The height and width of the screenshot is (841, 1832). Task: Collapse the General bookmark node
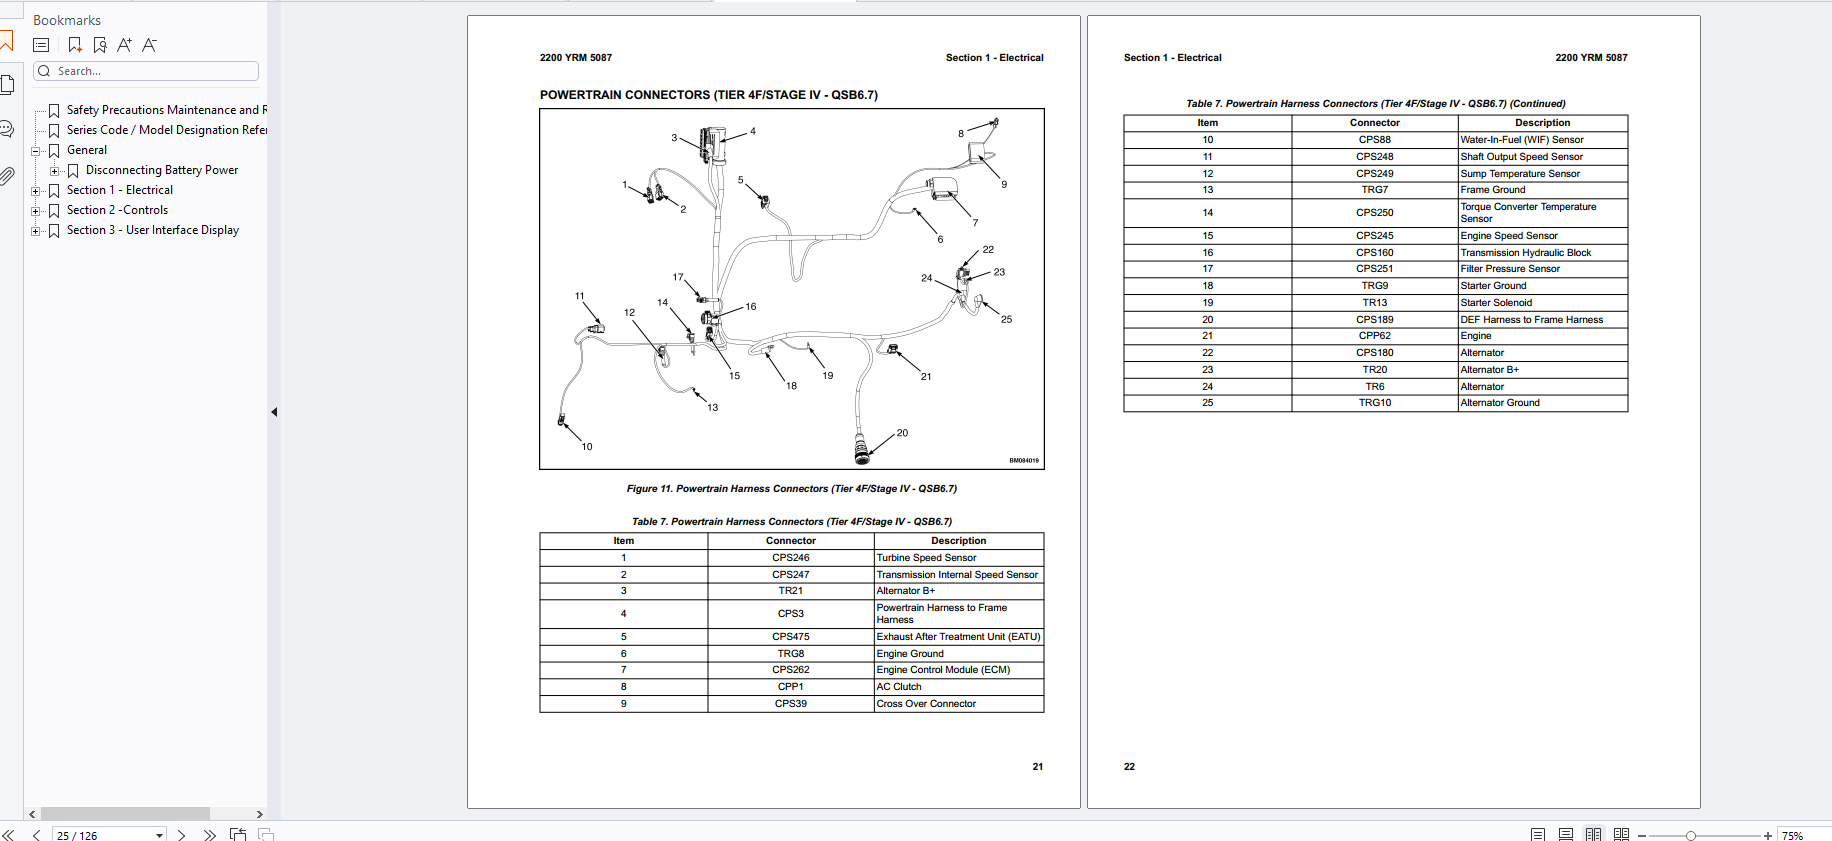click(x=36, y=151)
